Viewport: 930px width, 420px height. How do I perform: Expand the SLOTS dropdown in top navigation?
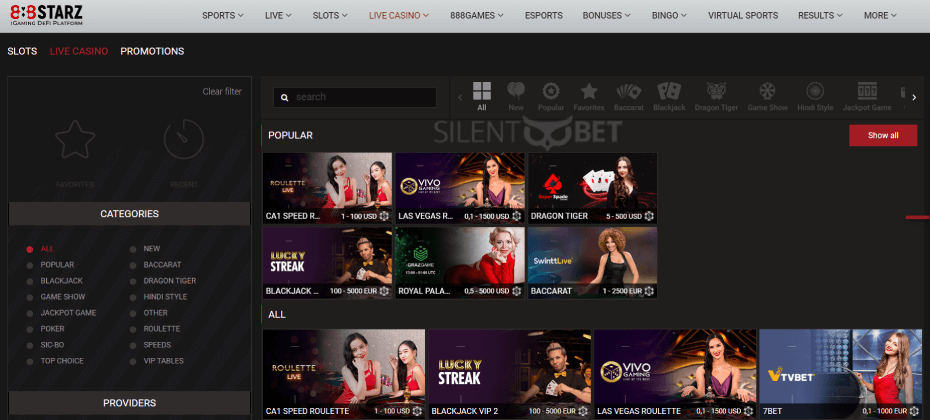pyautogui.click(x=330, y=15)
